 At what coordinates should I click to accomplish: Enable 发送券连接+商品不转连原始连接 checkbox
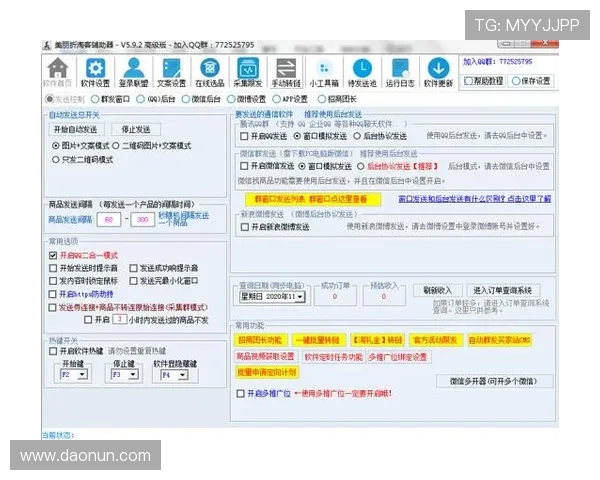[x=53, y=307]
